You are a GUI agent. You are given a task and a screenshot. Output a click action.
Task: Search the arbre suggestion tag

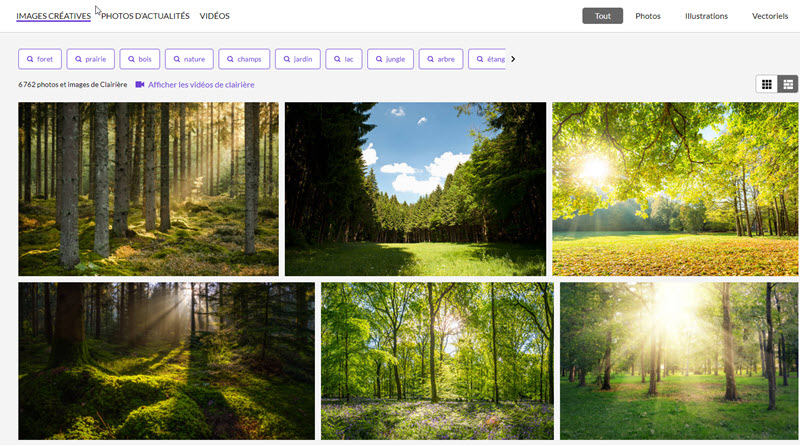pyautogui.click(x=441, y=59)
